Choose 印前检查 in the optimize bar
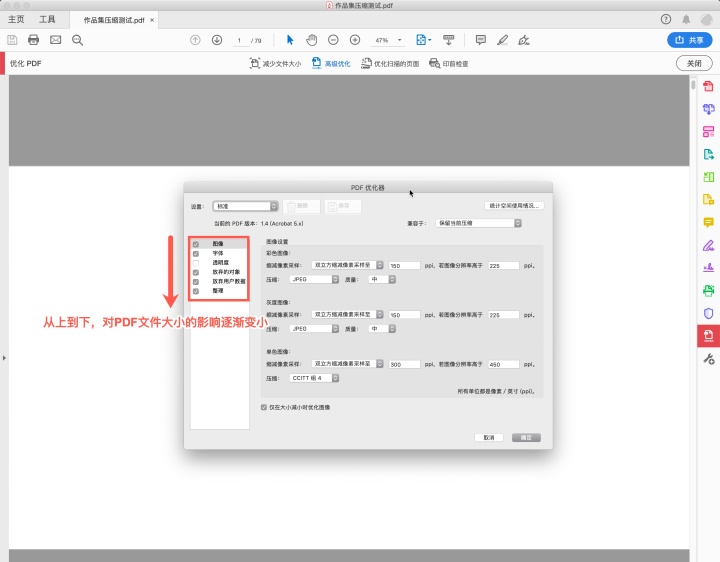The height and width of the screenshot is (562, 720). [x=449, y=64]
